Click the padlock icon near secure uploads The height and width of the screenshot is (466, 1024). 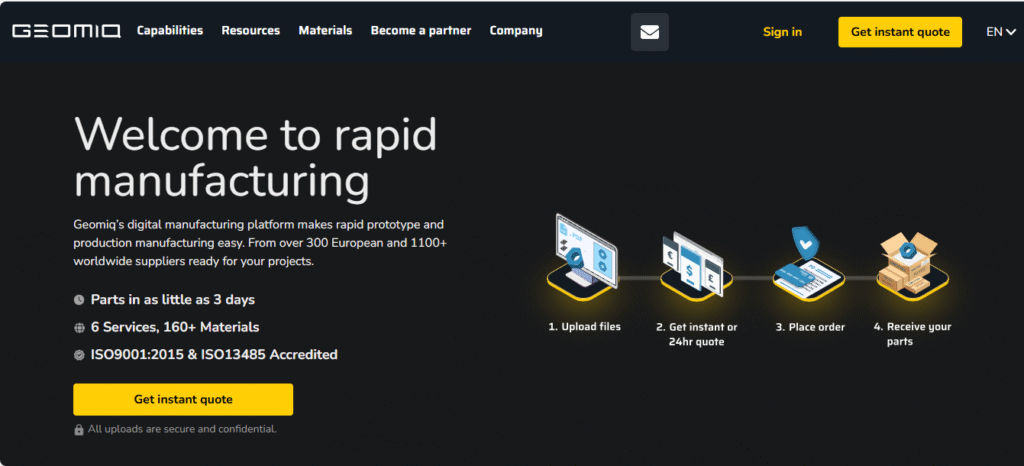click(79, 429)
